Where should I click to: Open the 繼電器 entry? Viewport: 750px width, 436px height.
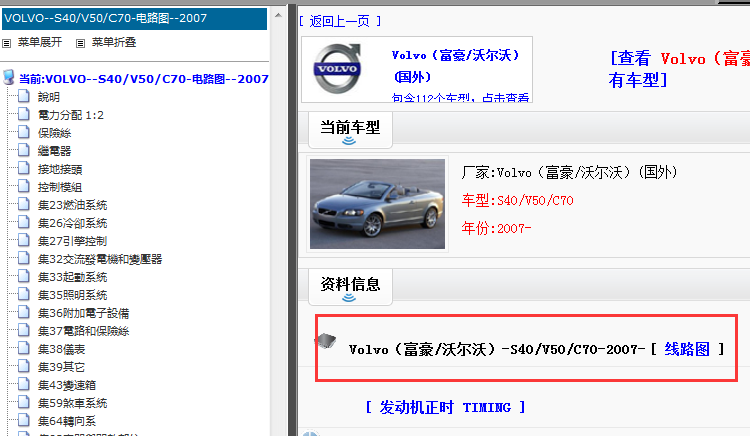(x=55, y=151)
